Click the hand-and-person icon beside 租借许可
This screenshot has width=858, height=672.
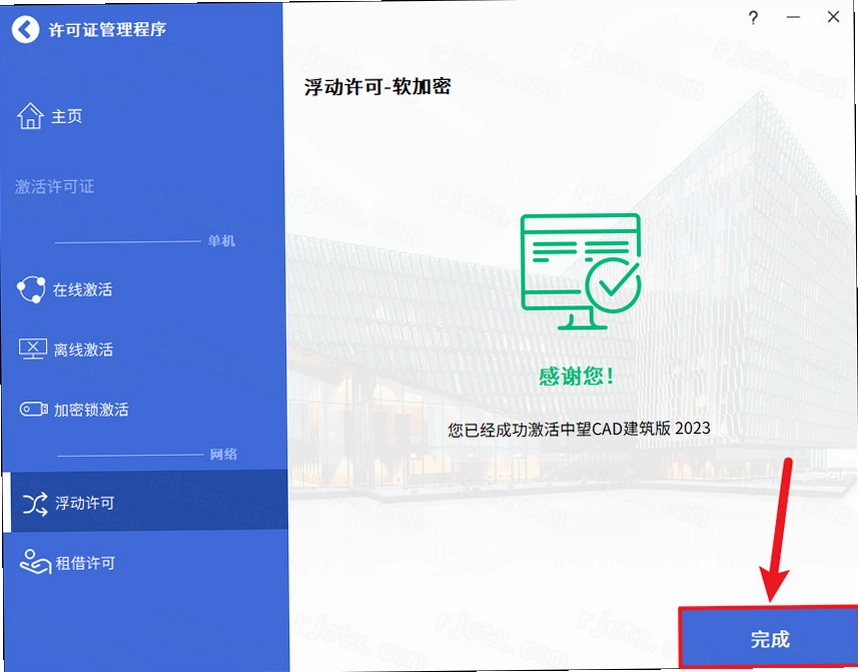click(x=35, y=561)
